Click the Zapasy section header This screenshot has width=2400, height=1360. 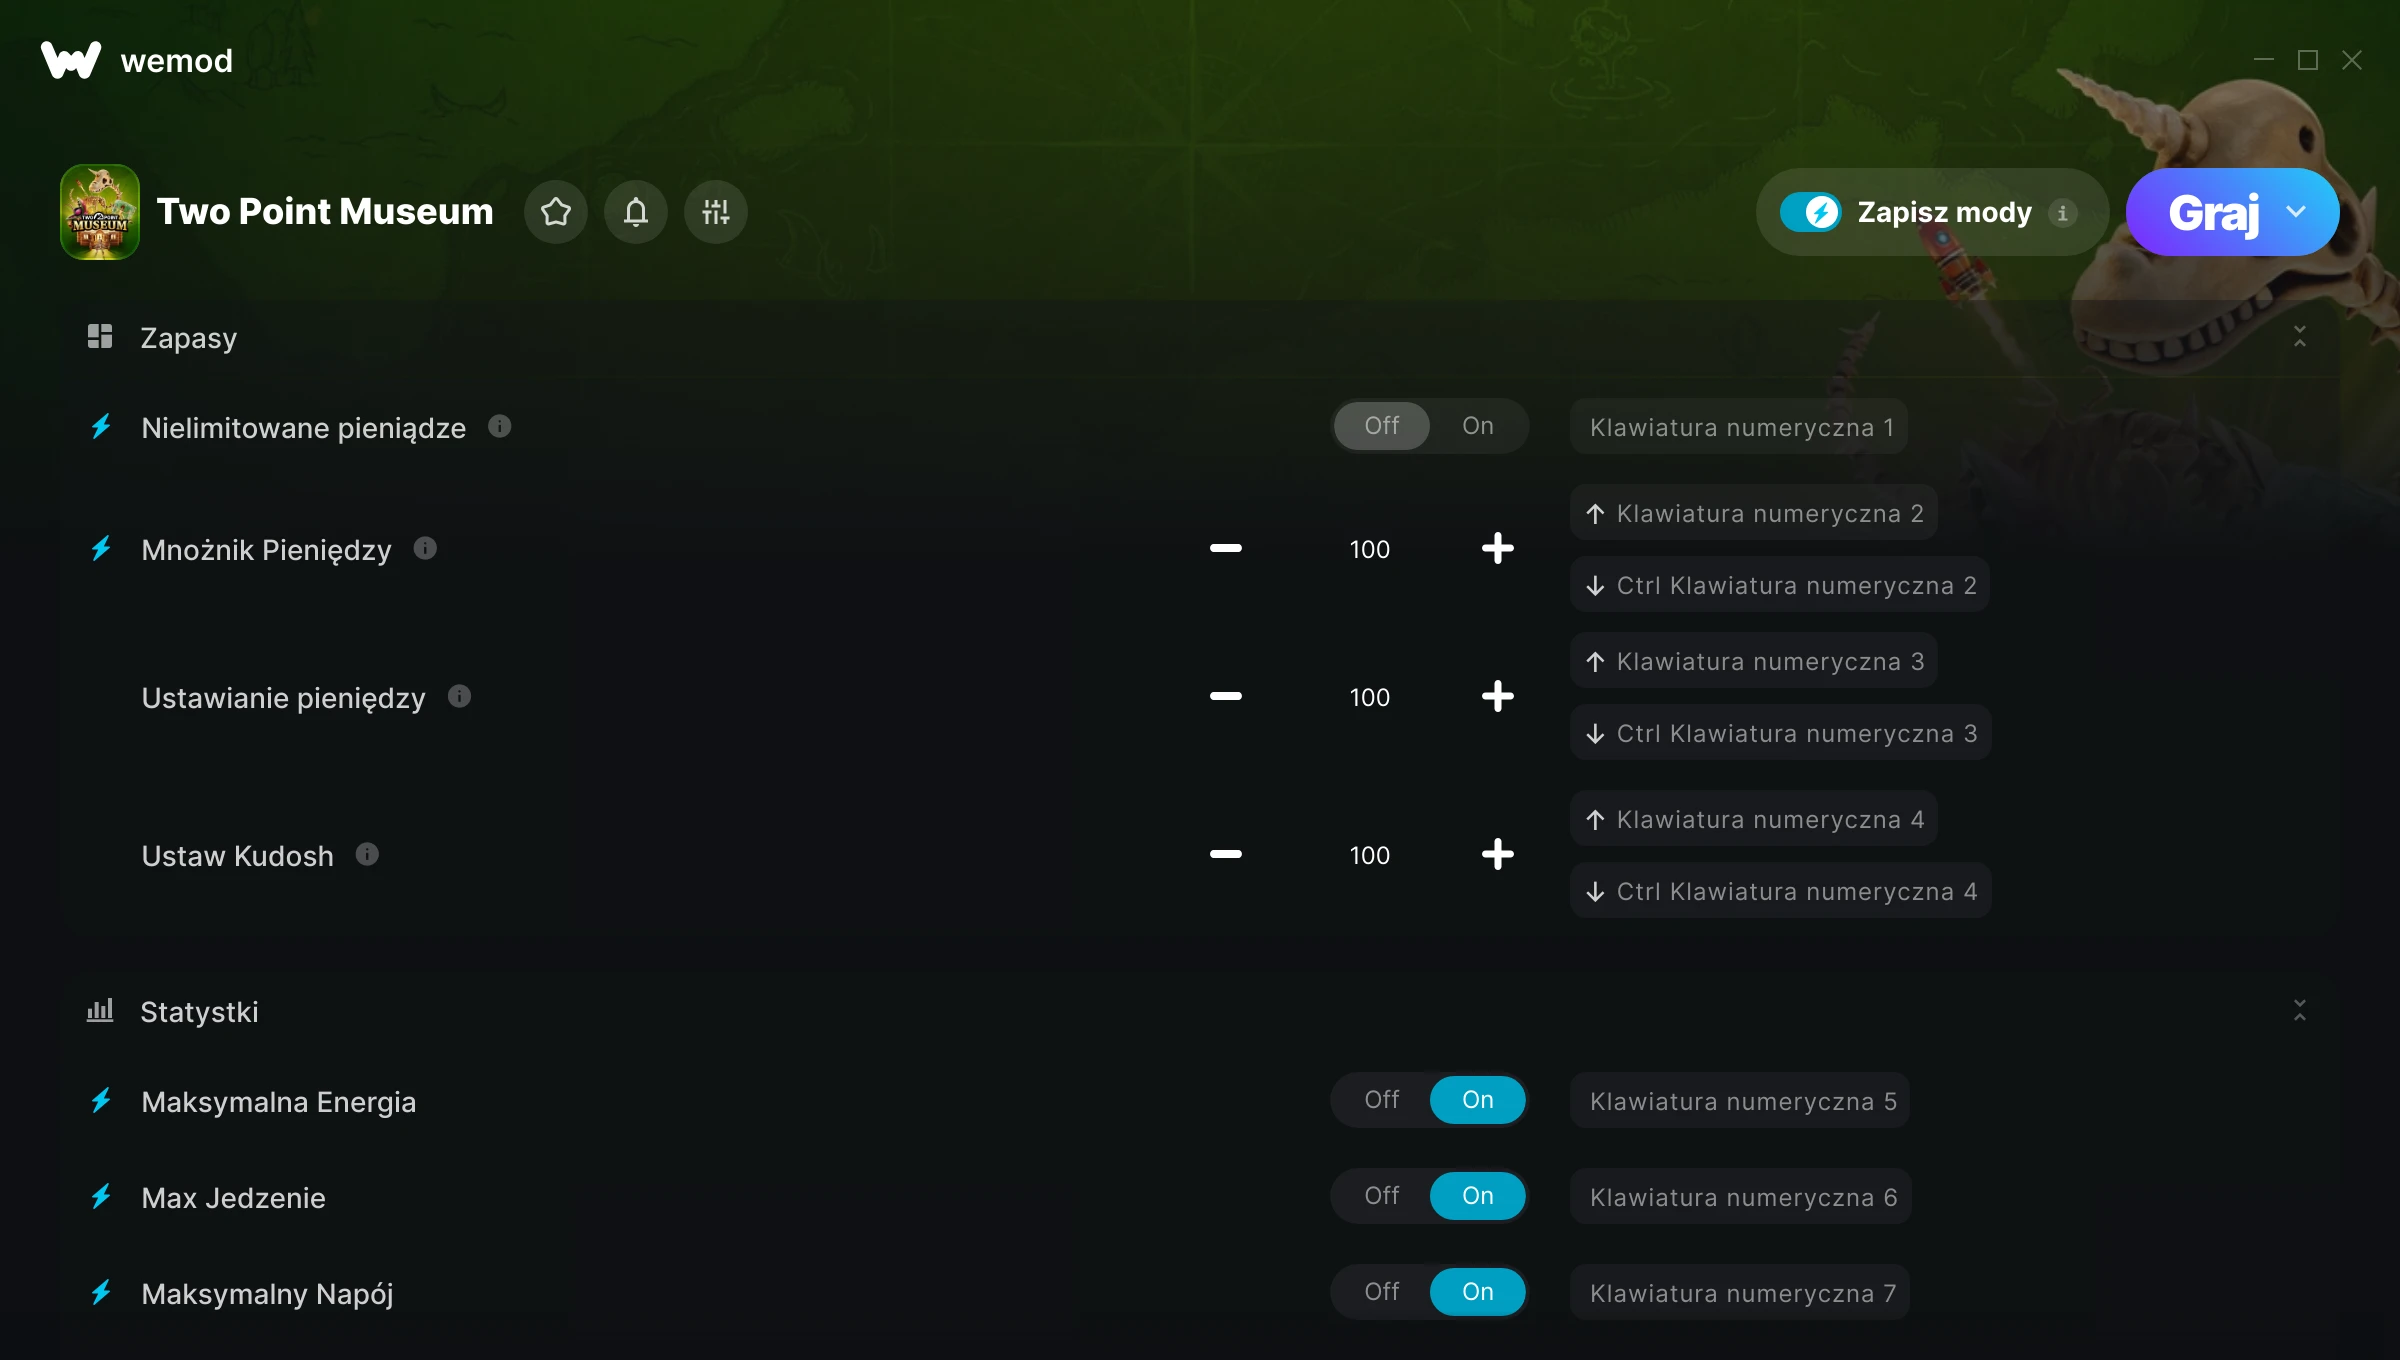click(188, 338)
